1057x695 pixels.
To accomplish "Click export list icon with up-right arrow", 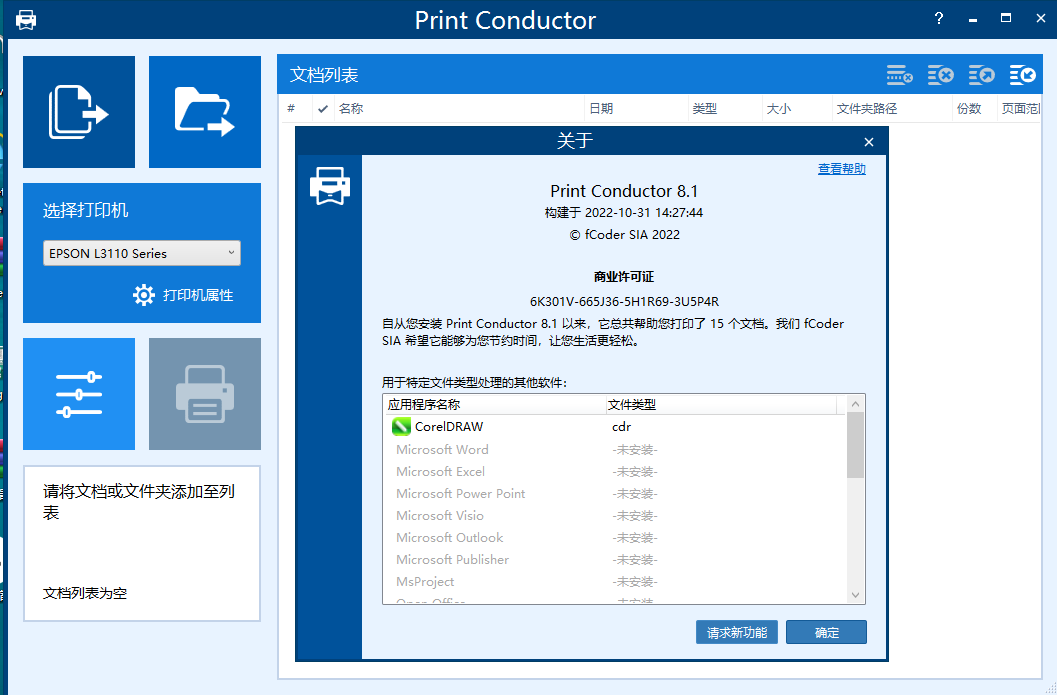I will coord(982,75).
